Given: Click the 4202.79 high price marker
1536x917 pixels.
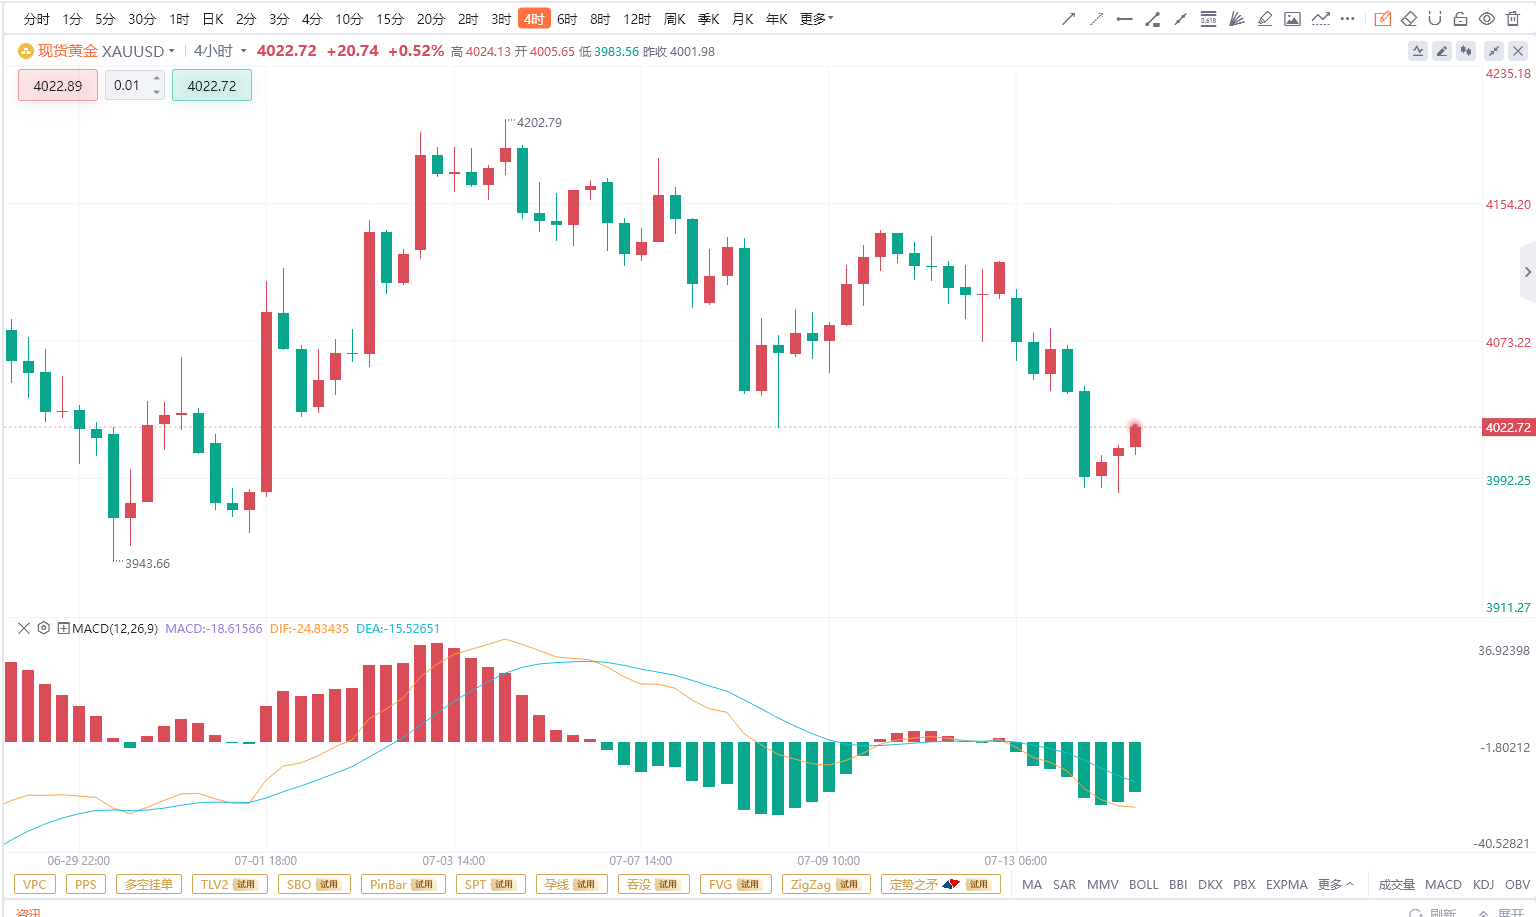Looking at the screenshot, I should [x=539, y=122].
